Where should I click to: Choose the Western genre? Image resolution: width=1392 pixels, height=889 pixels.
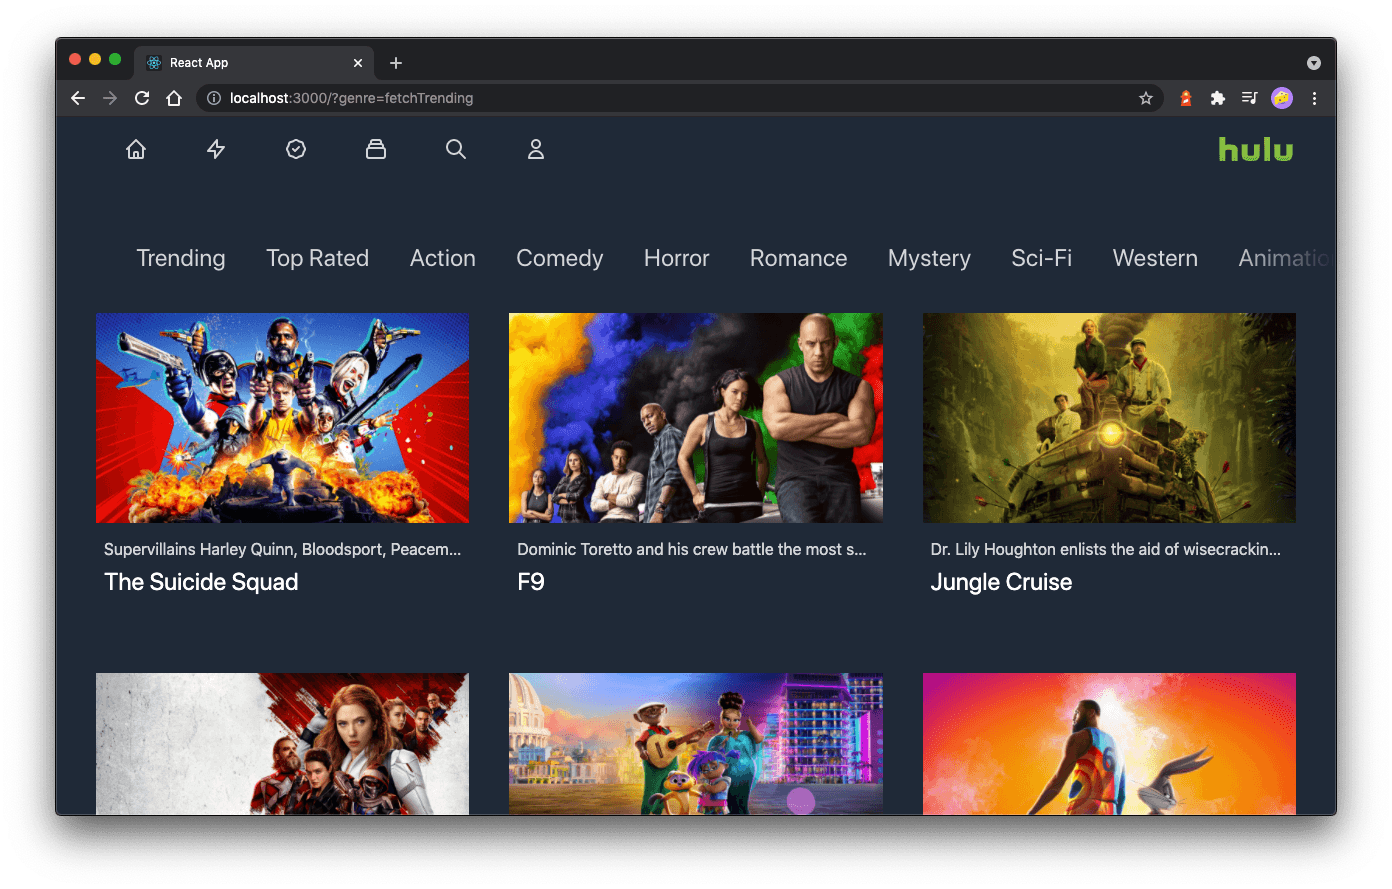coord(1155,258)
